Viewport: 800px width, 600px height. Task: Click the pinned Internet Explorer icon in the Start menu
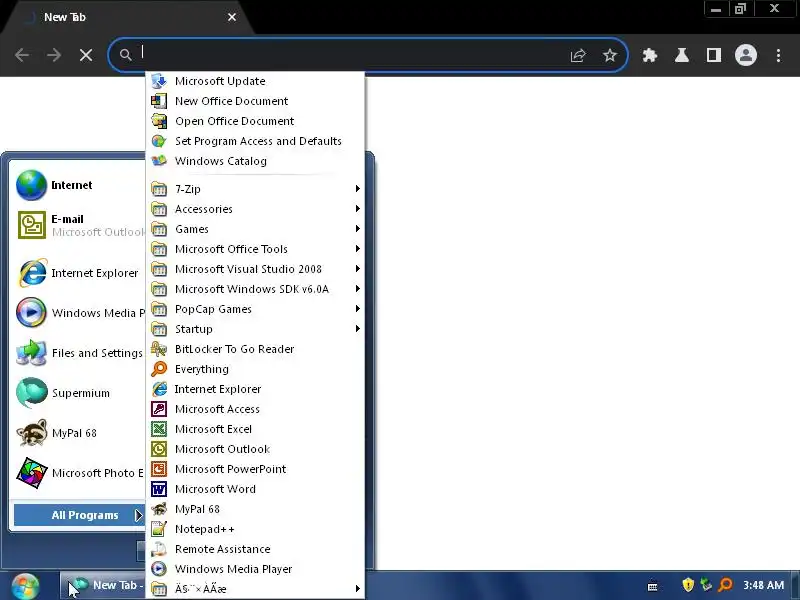[33, 273]
